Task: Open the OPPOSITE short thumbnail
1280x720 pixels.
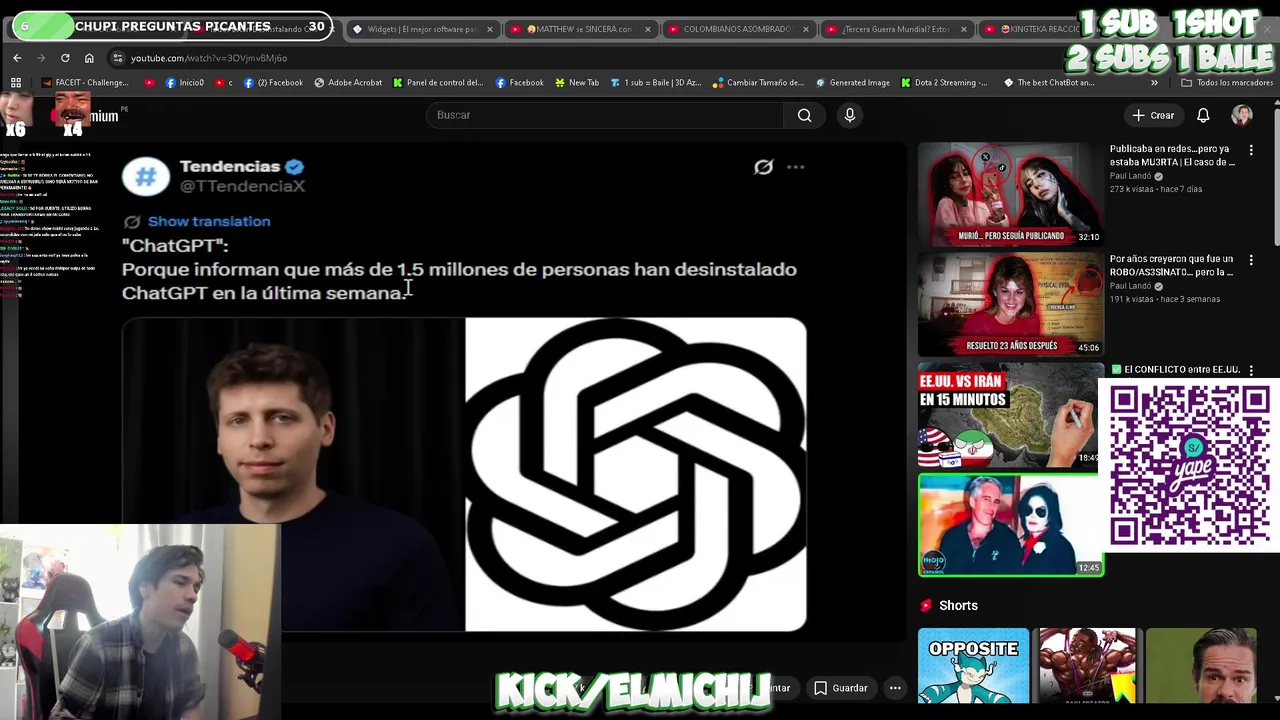Action: [x=973, y=666]
